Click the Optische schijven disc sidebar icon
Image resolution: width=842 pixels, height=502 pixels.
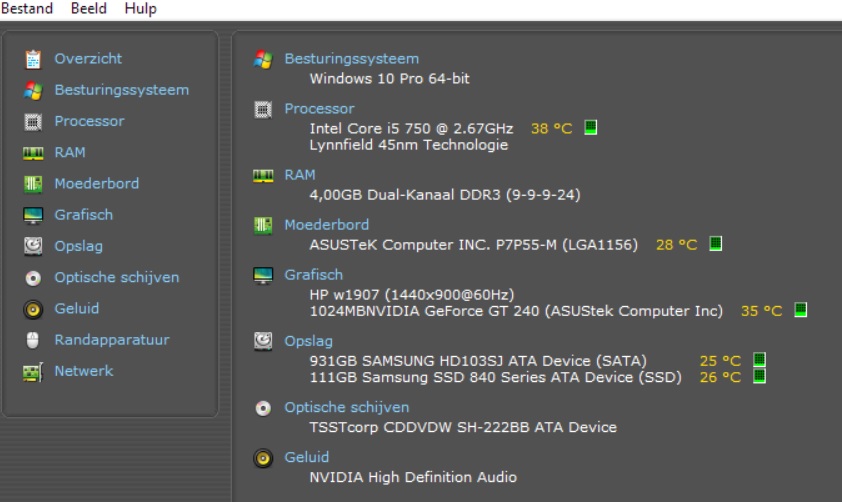coord(34,278)
